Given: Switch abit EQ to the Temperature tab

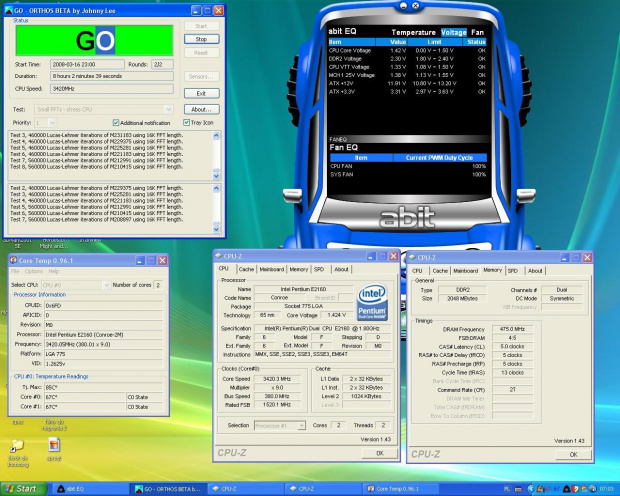Looking at the screenshot, I should [413, 32].
